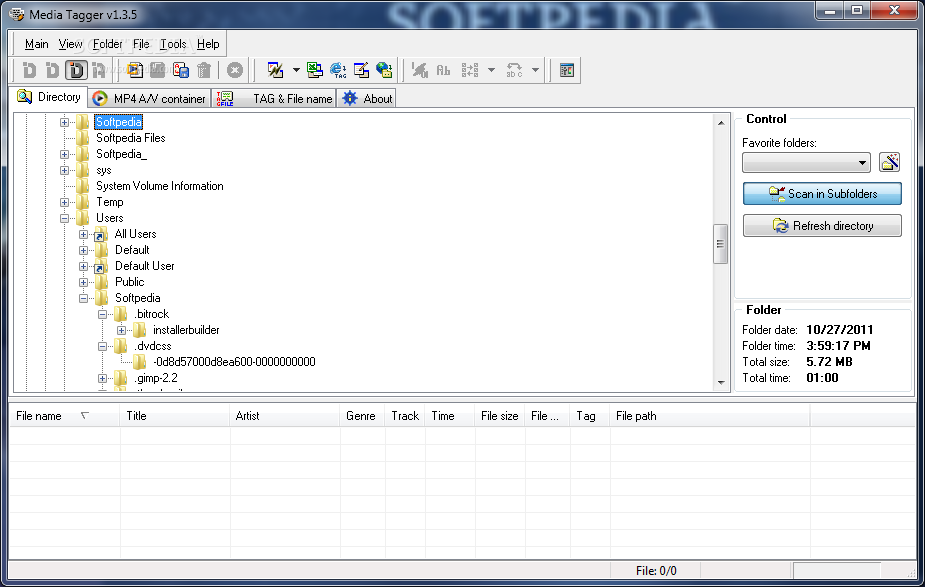
Task: Collapse the .bitrock folder node
Action: pos(102,314)
